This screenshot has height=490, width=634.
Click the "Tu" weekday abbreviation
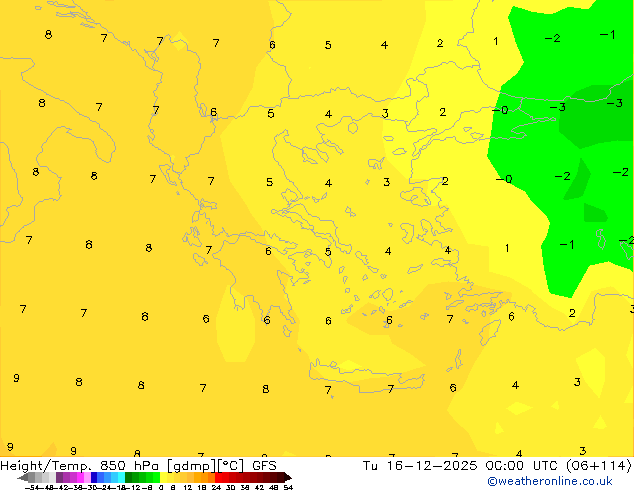(x=370, y=466)
